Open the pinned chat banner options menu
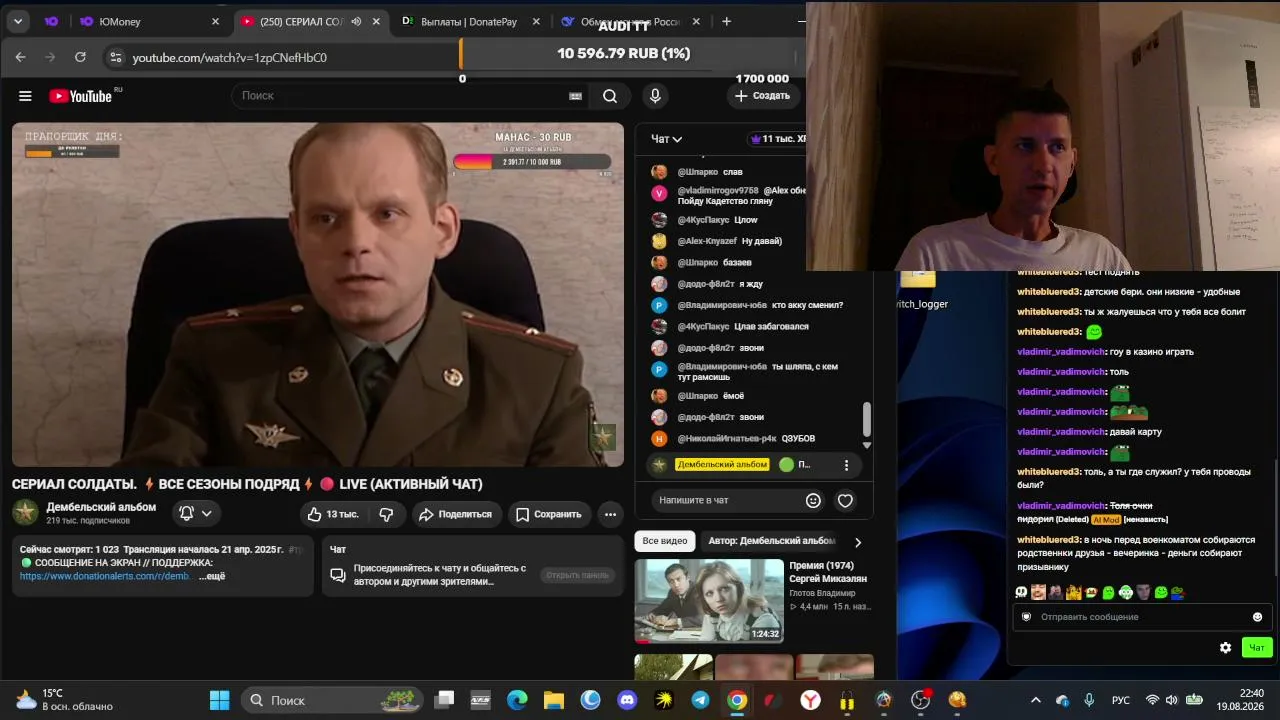The width and height of the screenshot is (1280, 720). pyautogui.click(x=846, y=465)
